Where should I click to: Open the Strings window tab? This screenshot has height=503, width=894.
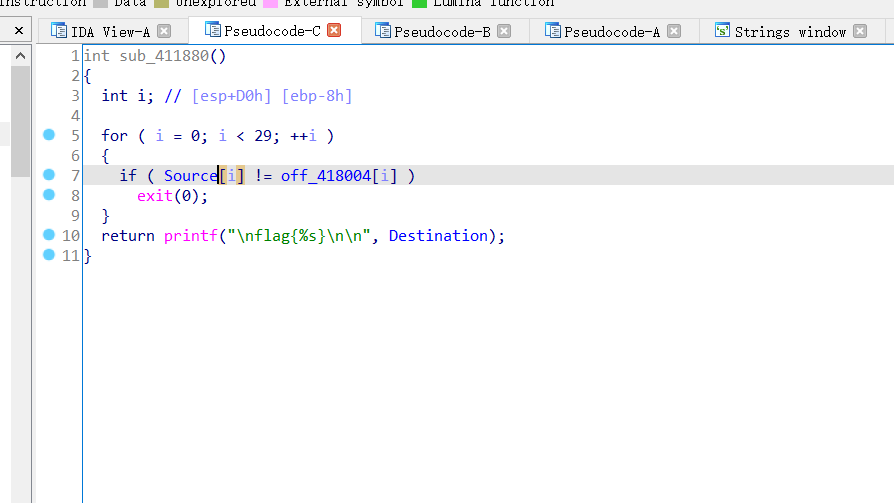790,31
